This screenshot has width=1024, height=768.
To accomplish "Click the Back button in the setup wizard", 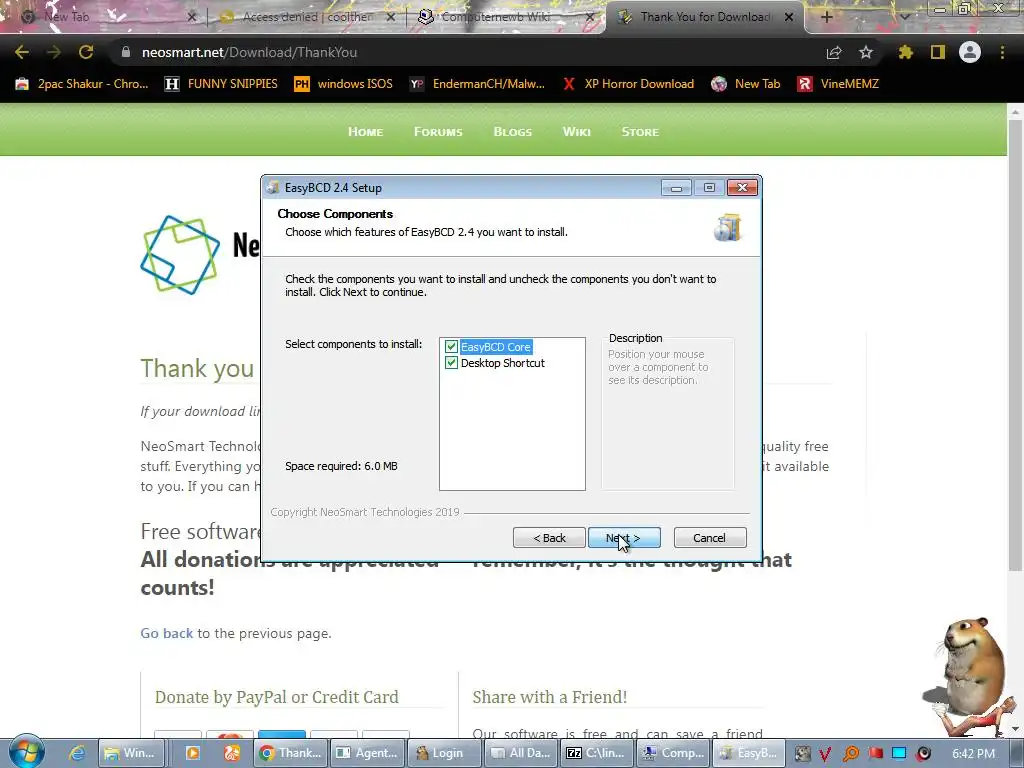I will [549, 538].
